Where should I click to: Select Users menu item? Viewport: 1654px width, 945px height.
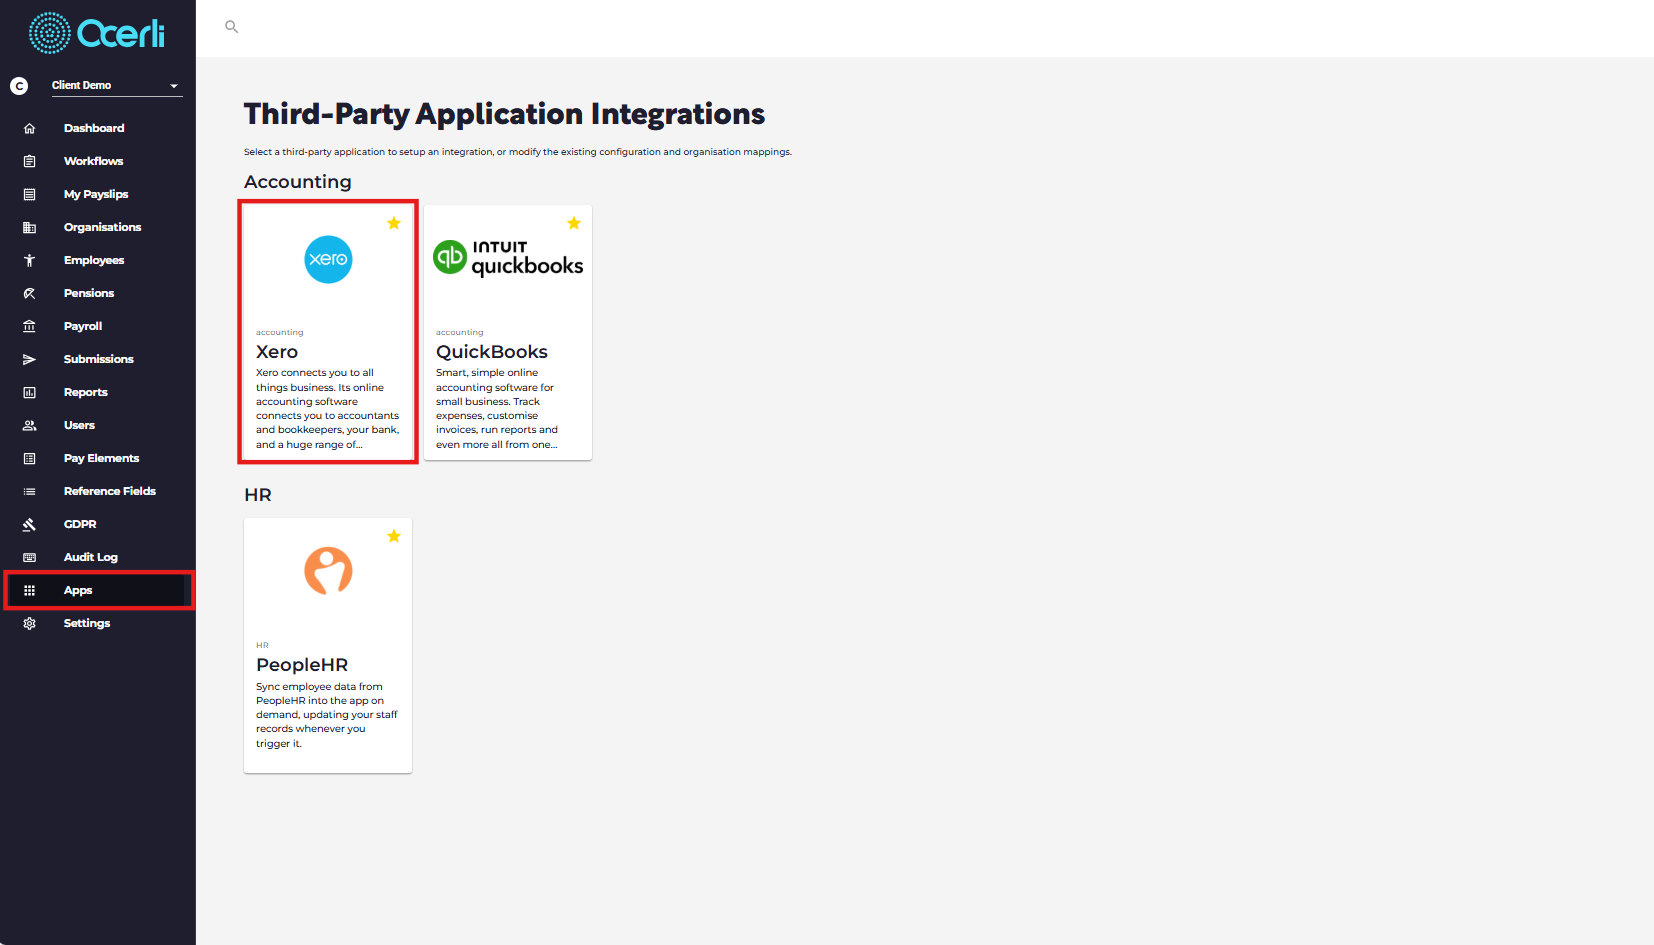pos(79,425)
